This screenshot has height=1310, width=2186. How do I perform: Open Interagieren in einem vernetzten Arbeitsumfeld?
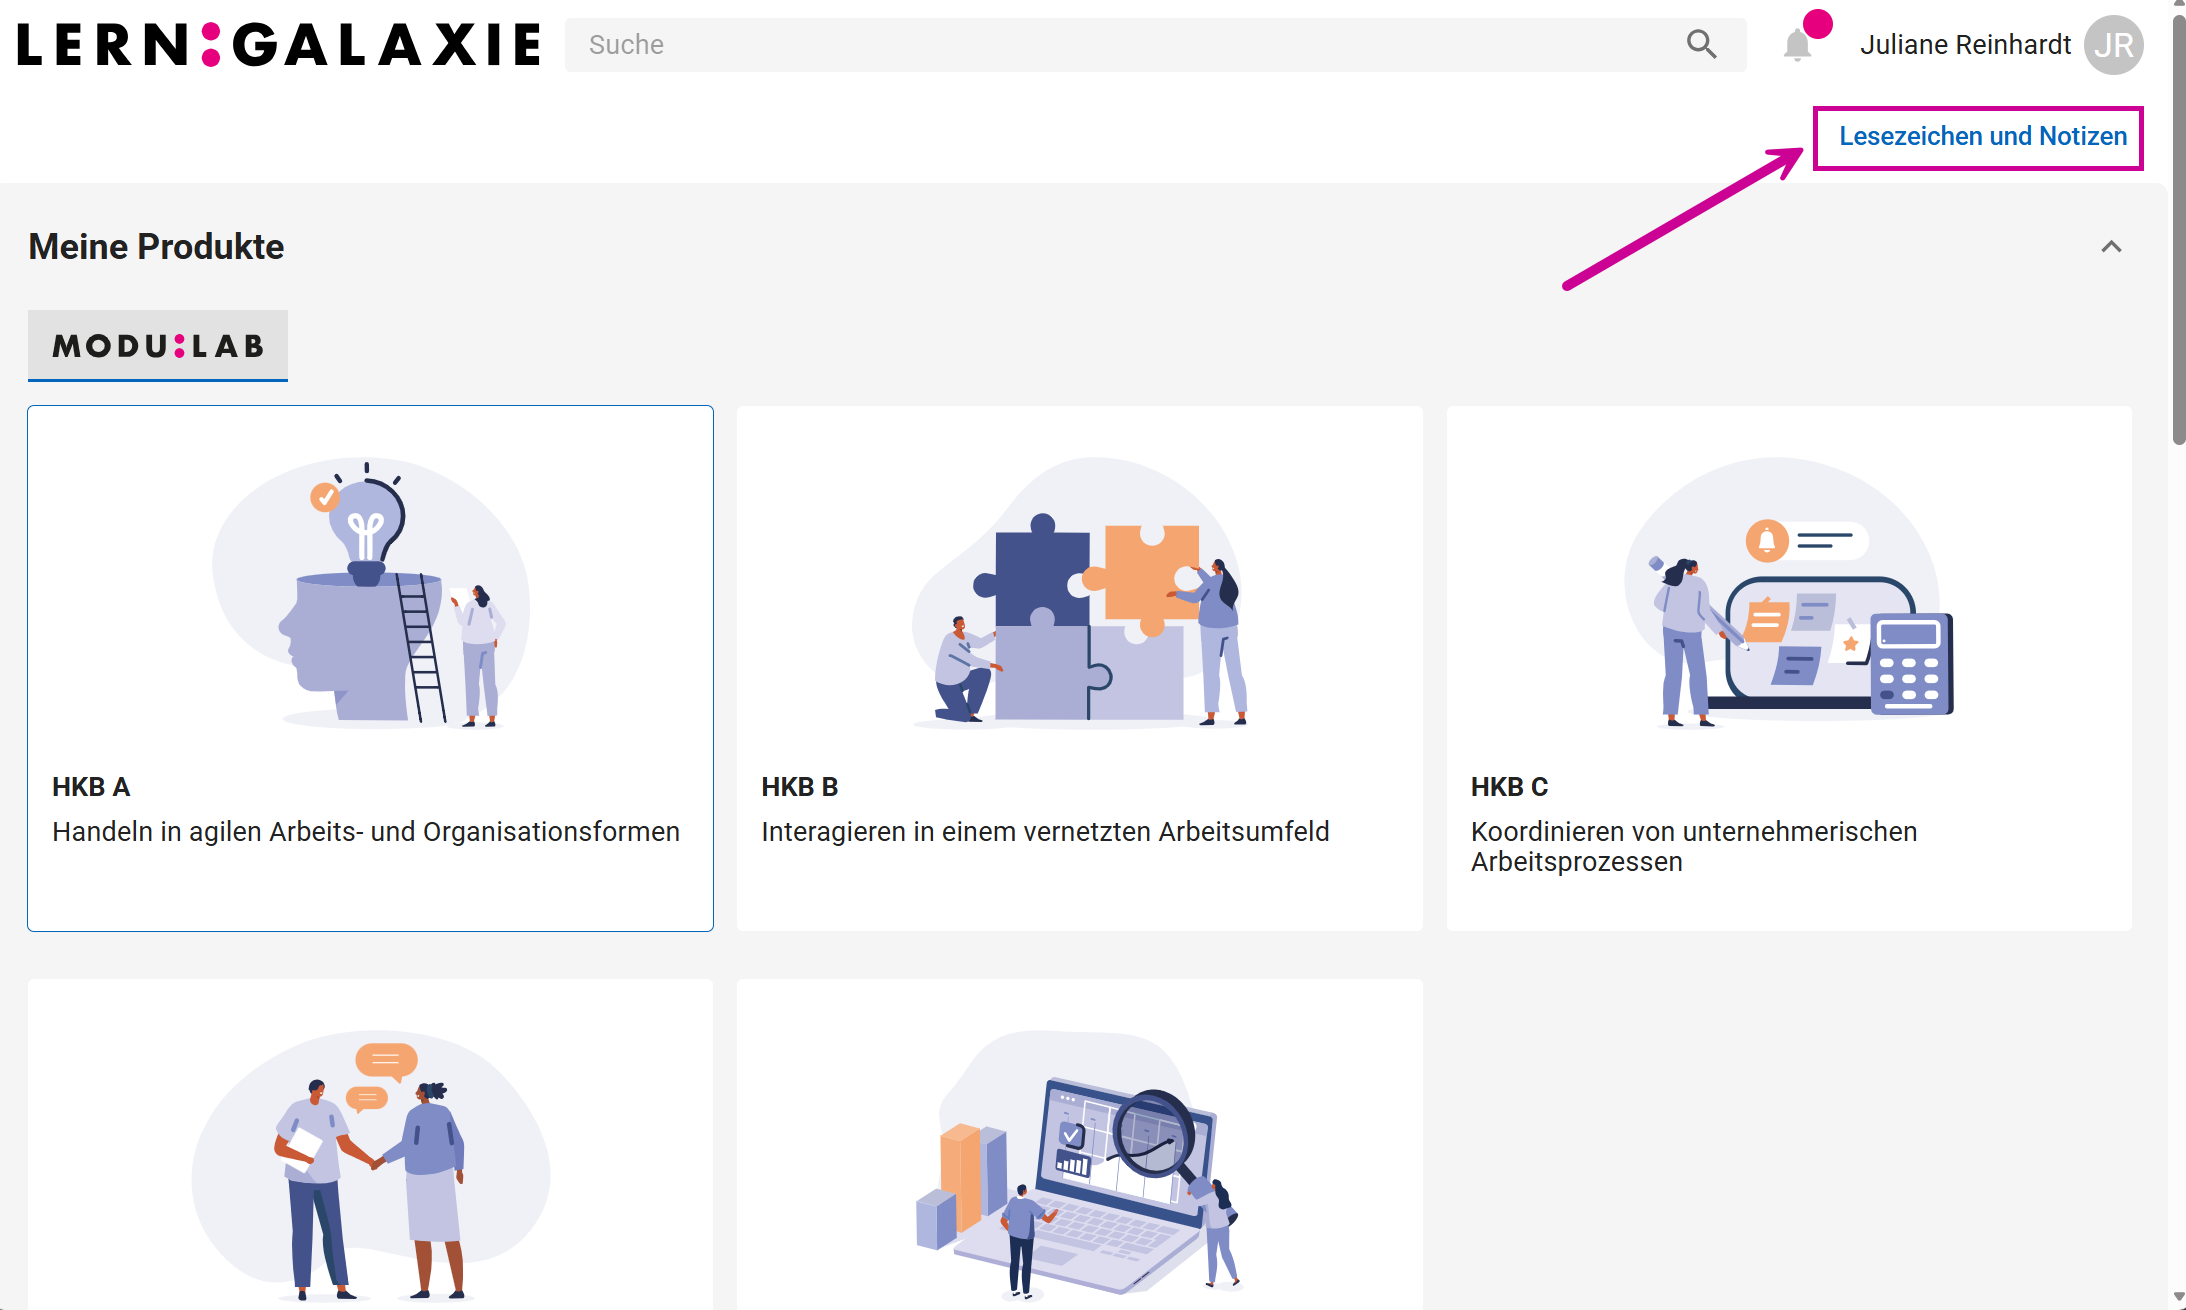[x=1045, y=832]
